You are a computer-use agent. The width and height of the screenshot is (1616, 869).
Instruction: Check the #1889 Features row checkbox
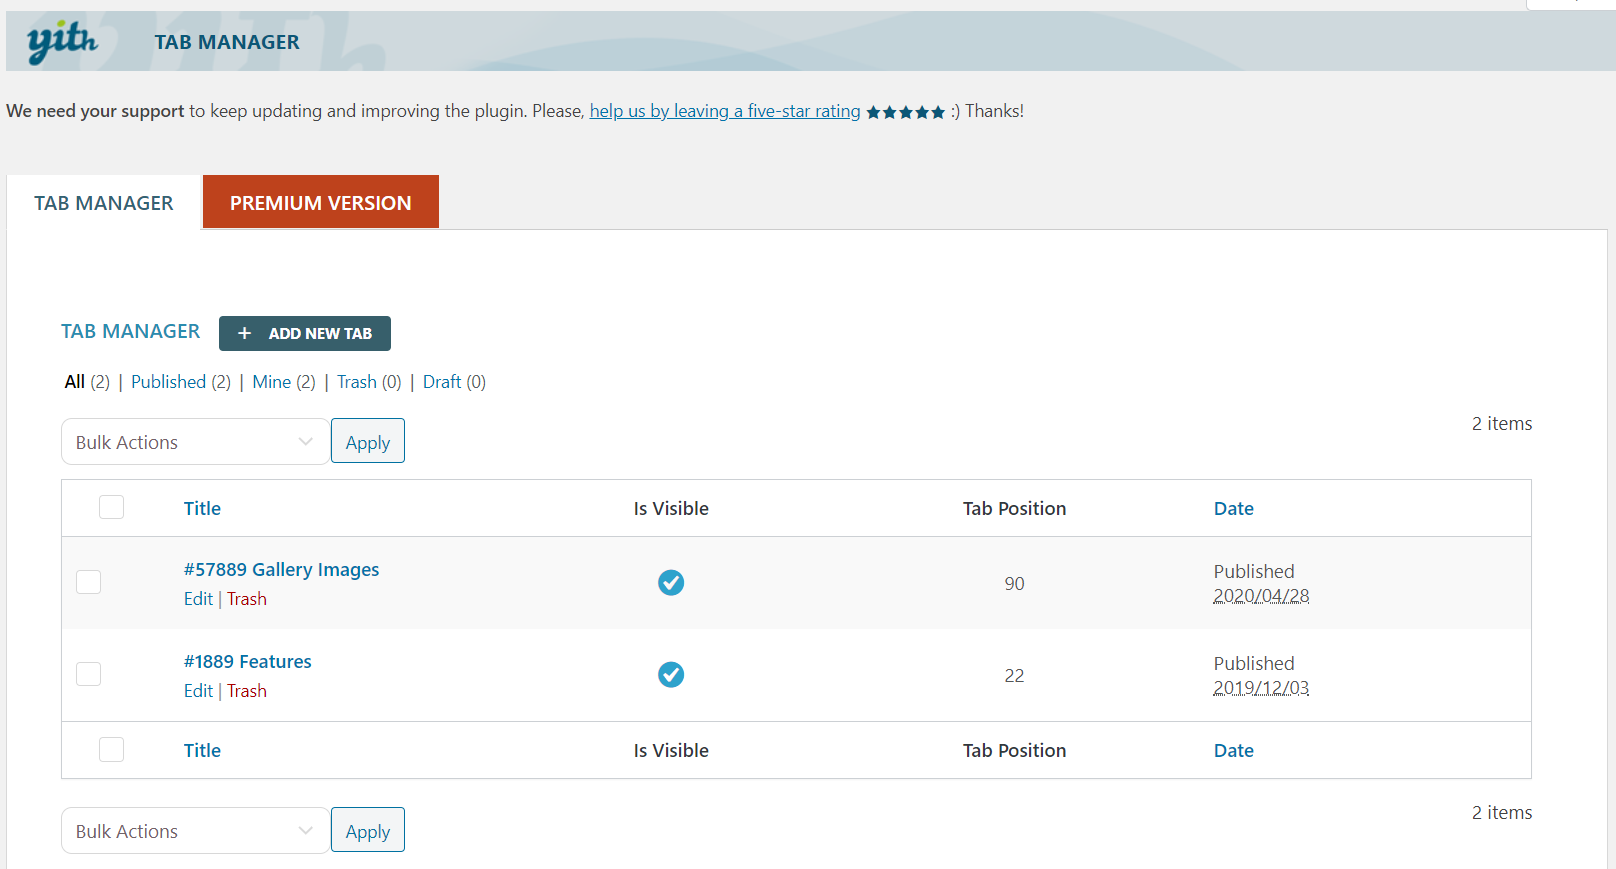(x=89, y=674)
